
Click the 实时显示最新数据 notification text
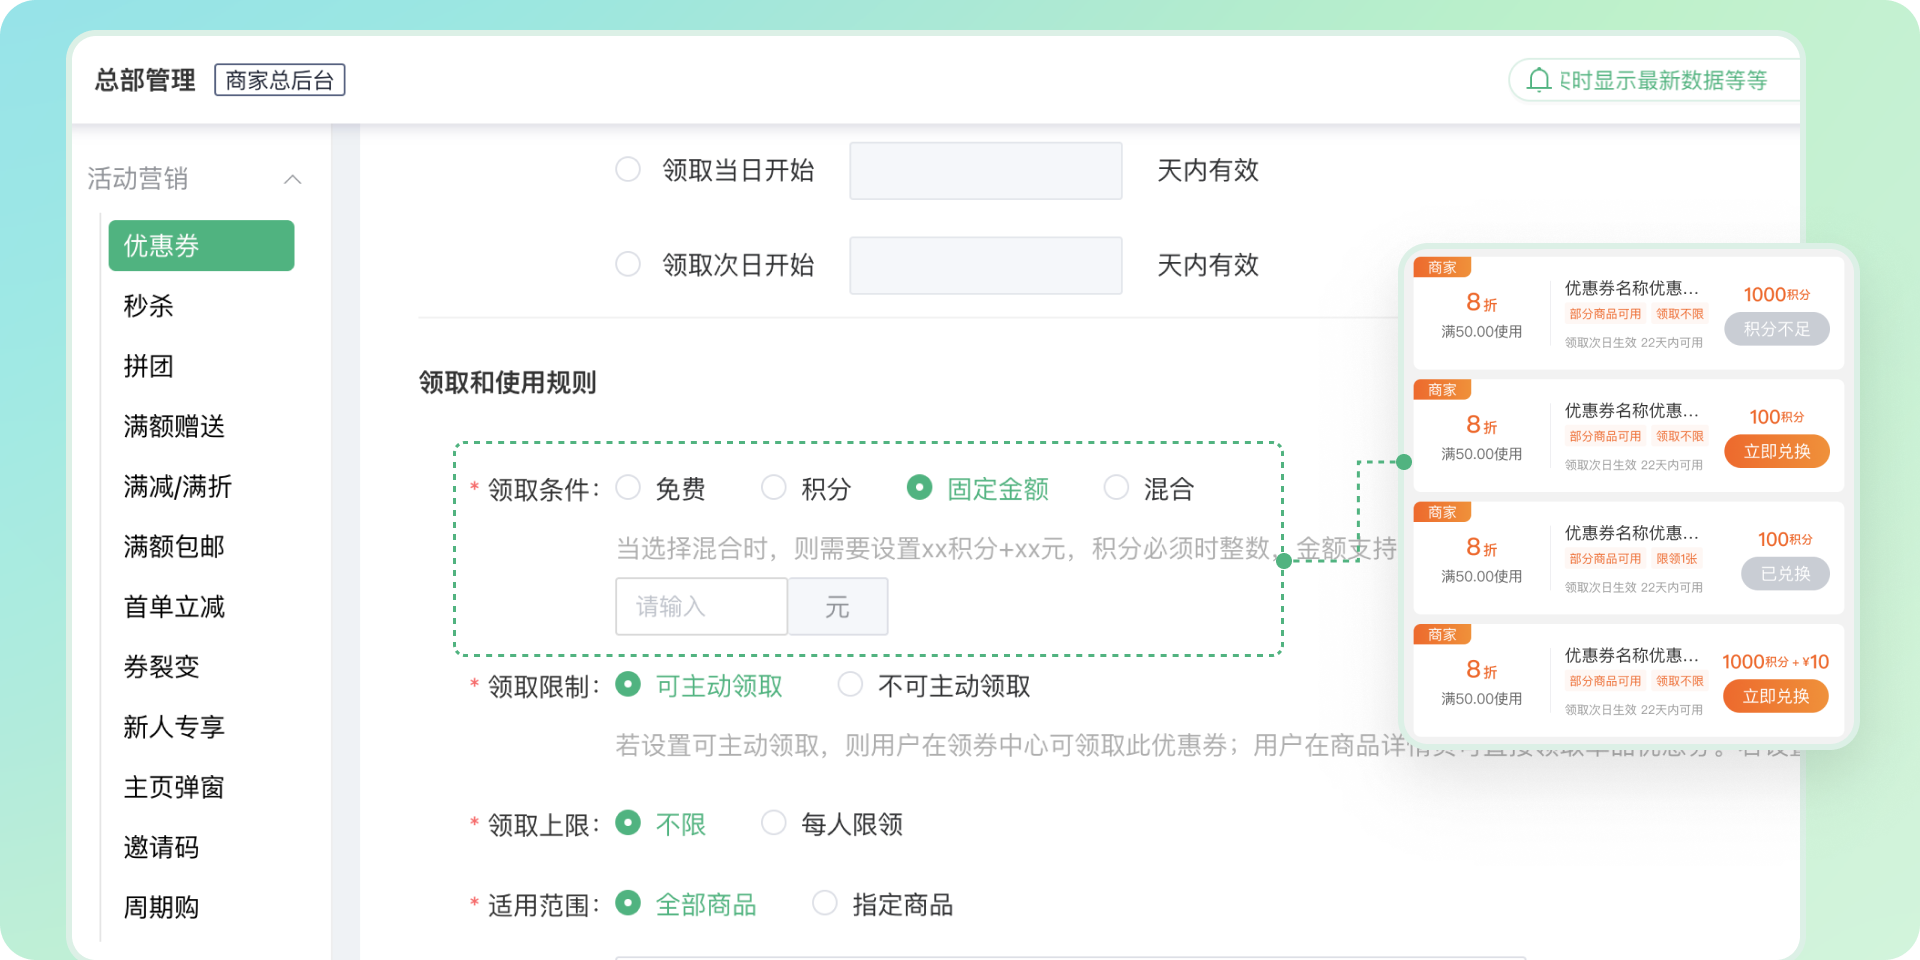point(1664,80)
